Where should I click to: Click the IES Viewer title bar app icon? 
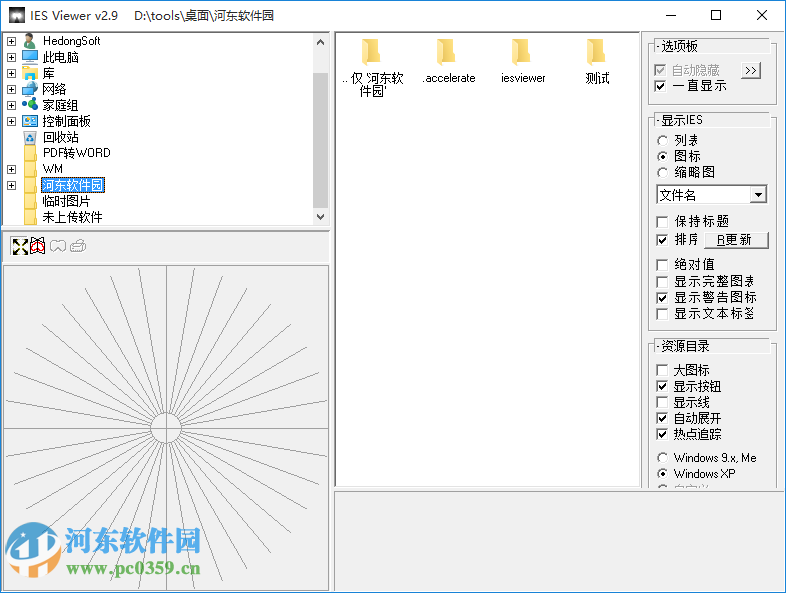(17, 15)
